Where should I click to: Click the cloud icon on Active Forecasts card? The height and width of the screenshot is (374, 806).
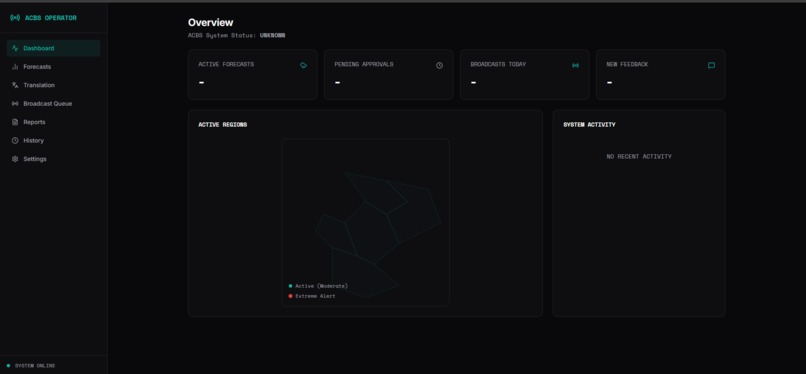[303, 65]
